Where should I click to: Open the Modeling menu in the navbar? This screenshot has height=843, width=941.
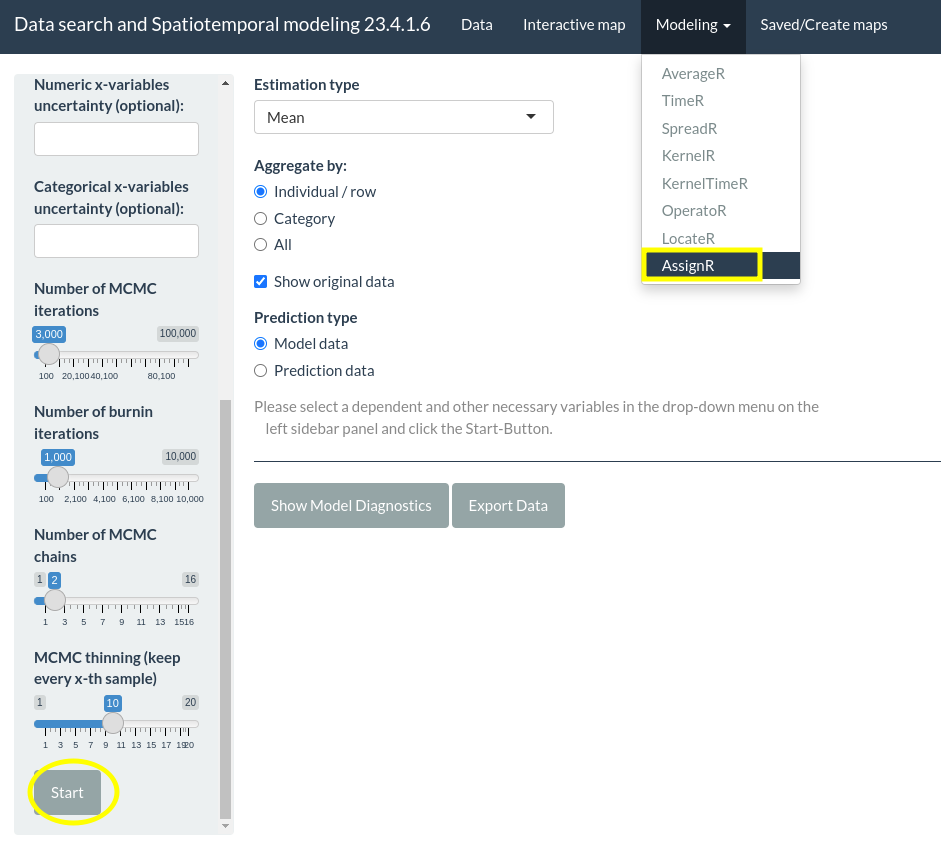pyautogui.click(x=693, y=24)
